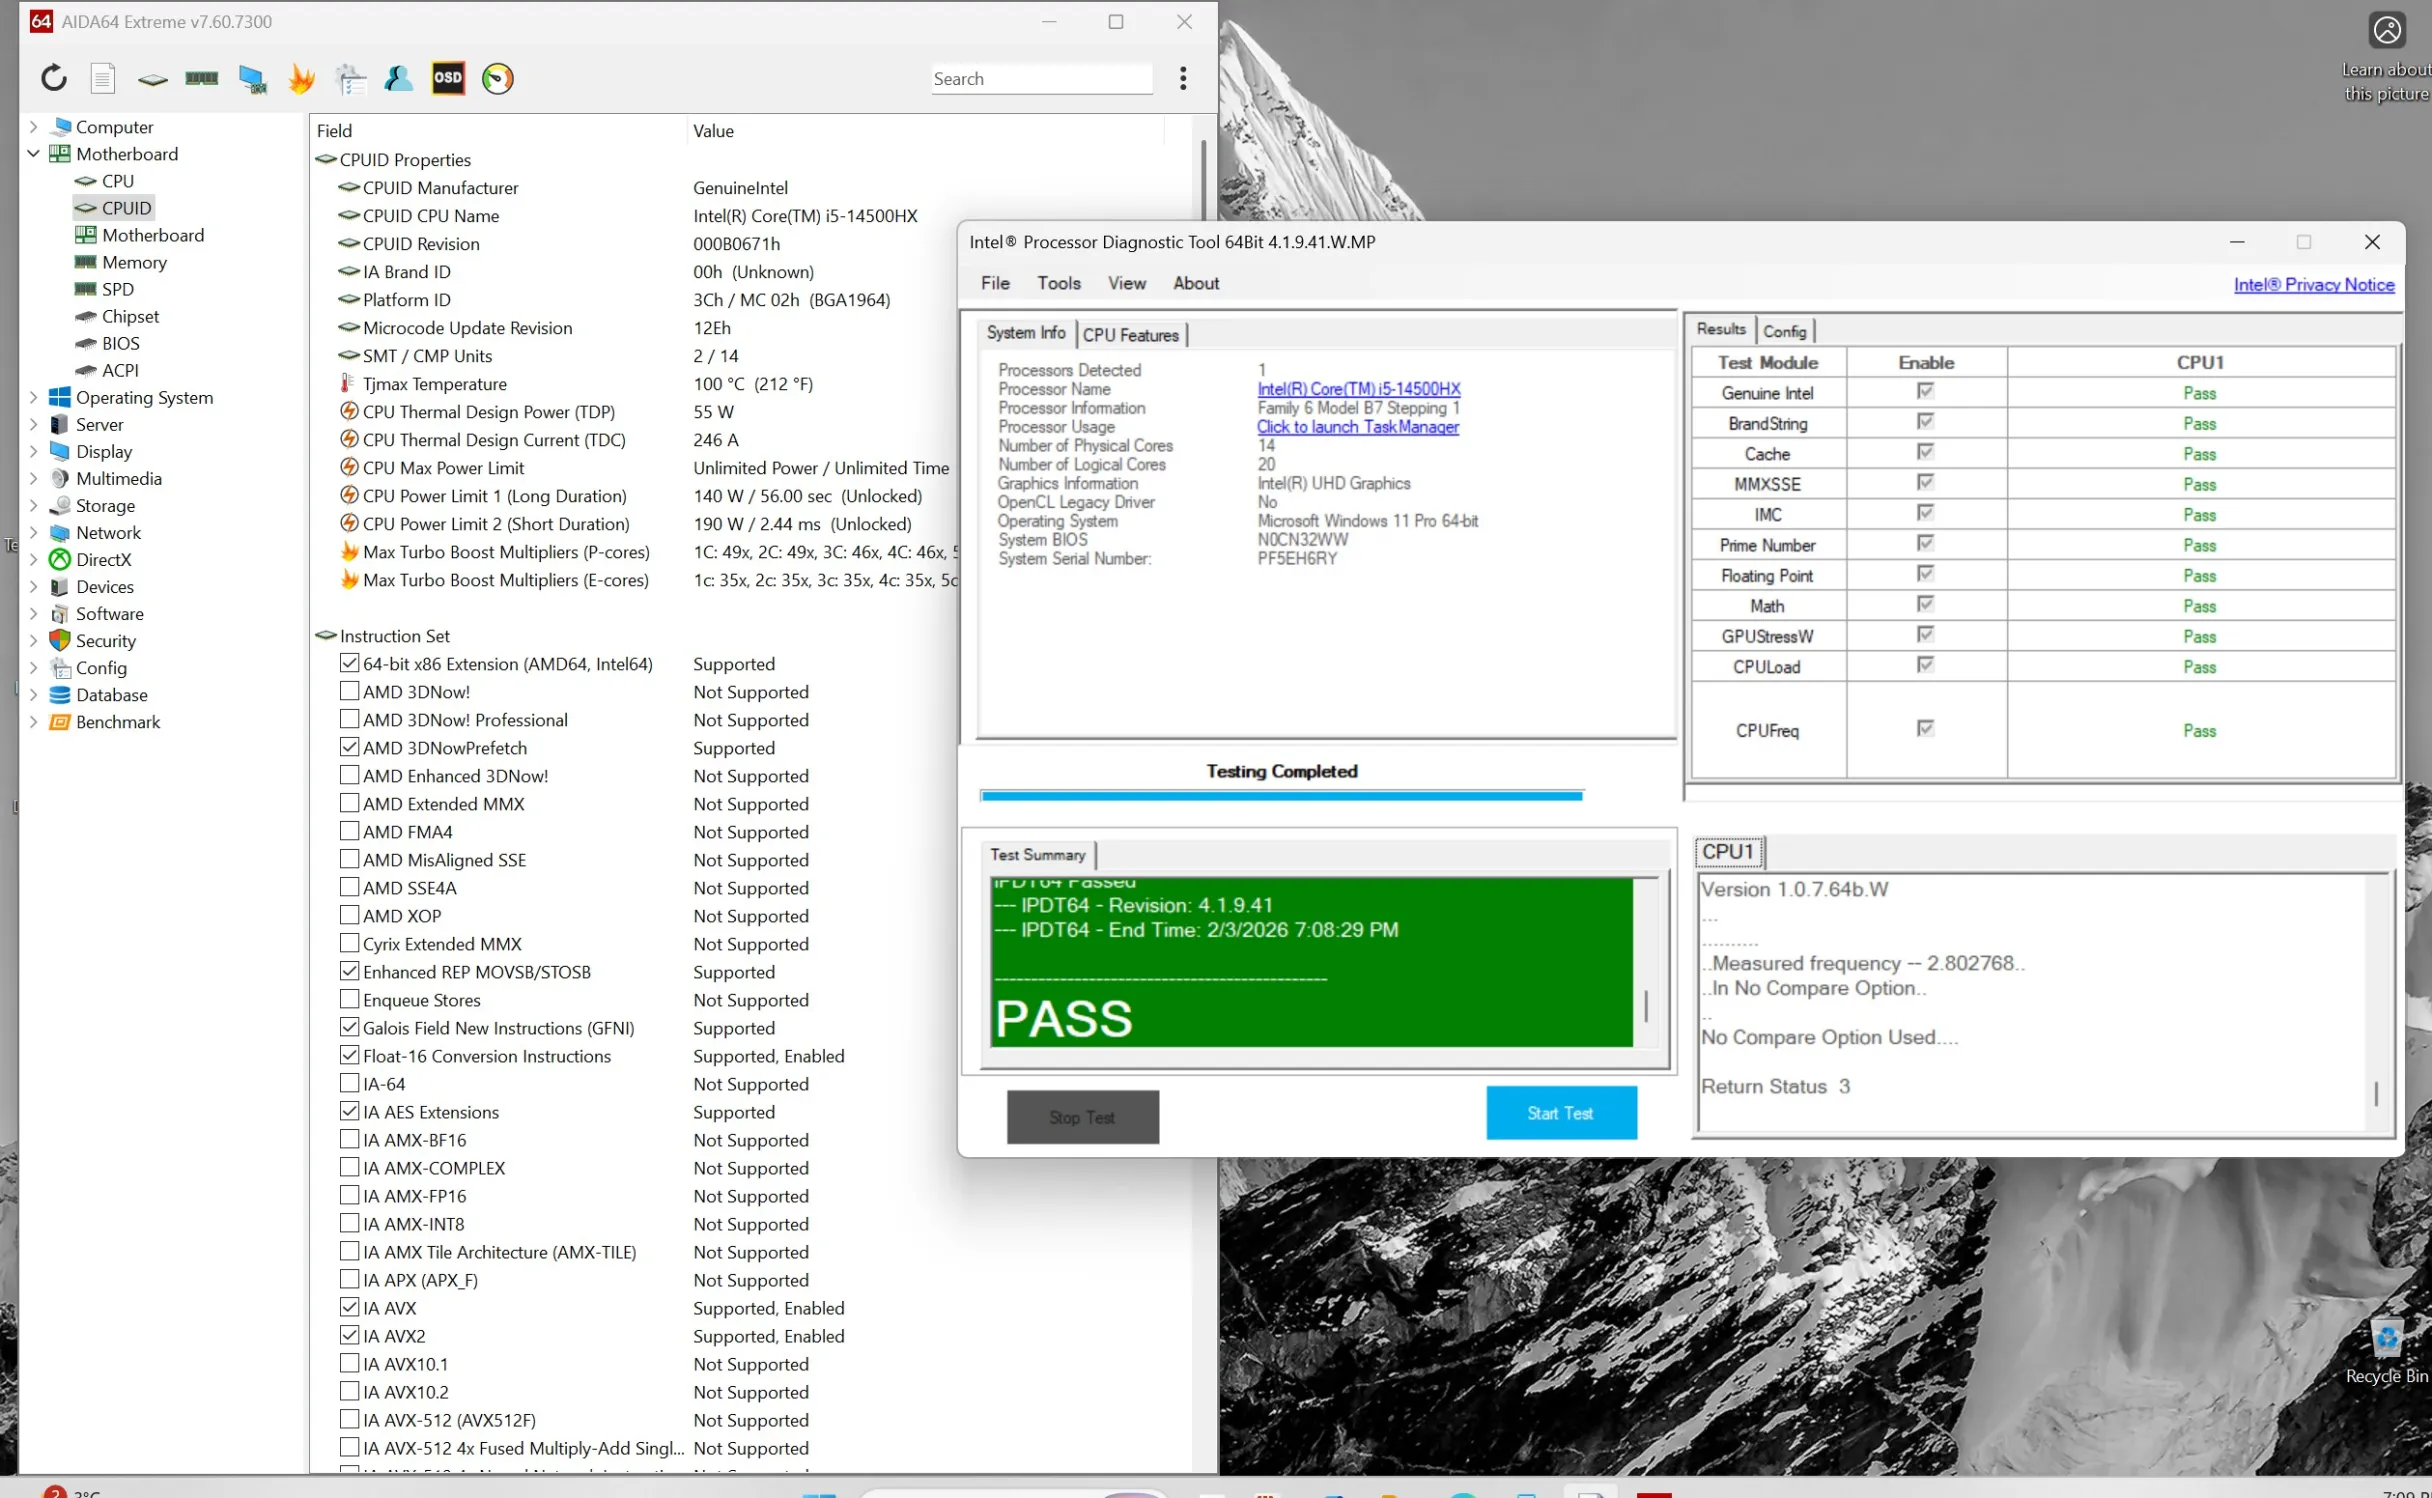Open the Report document icon
2432x1498 pixels.
103,78
